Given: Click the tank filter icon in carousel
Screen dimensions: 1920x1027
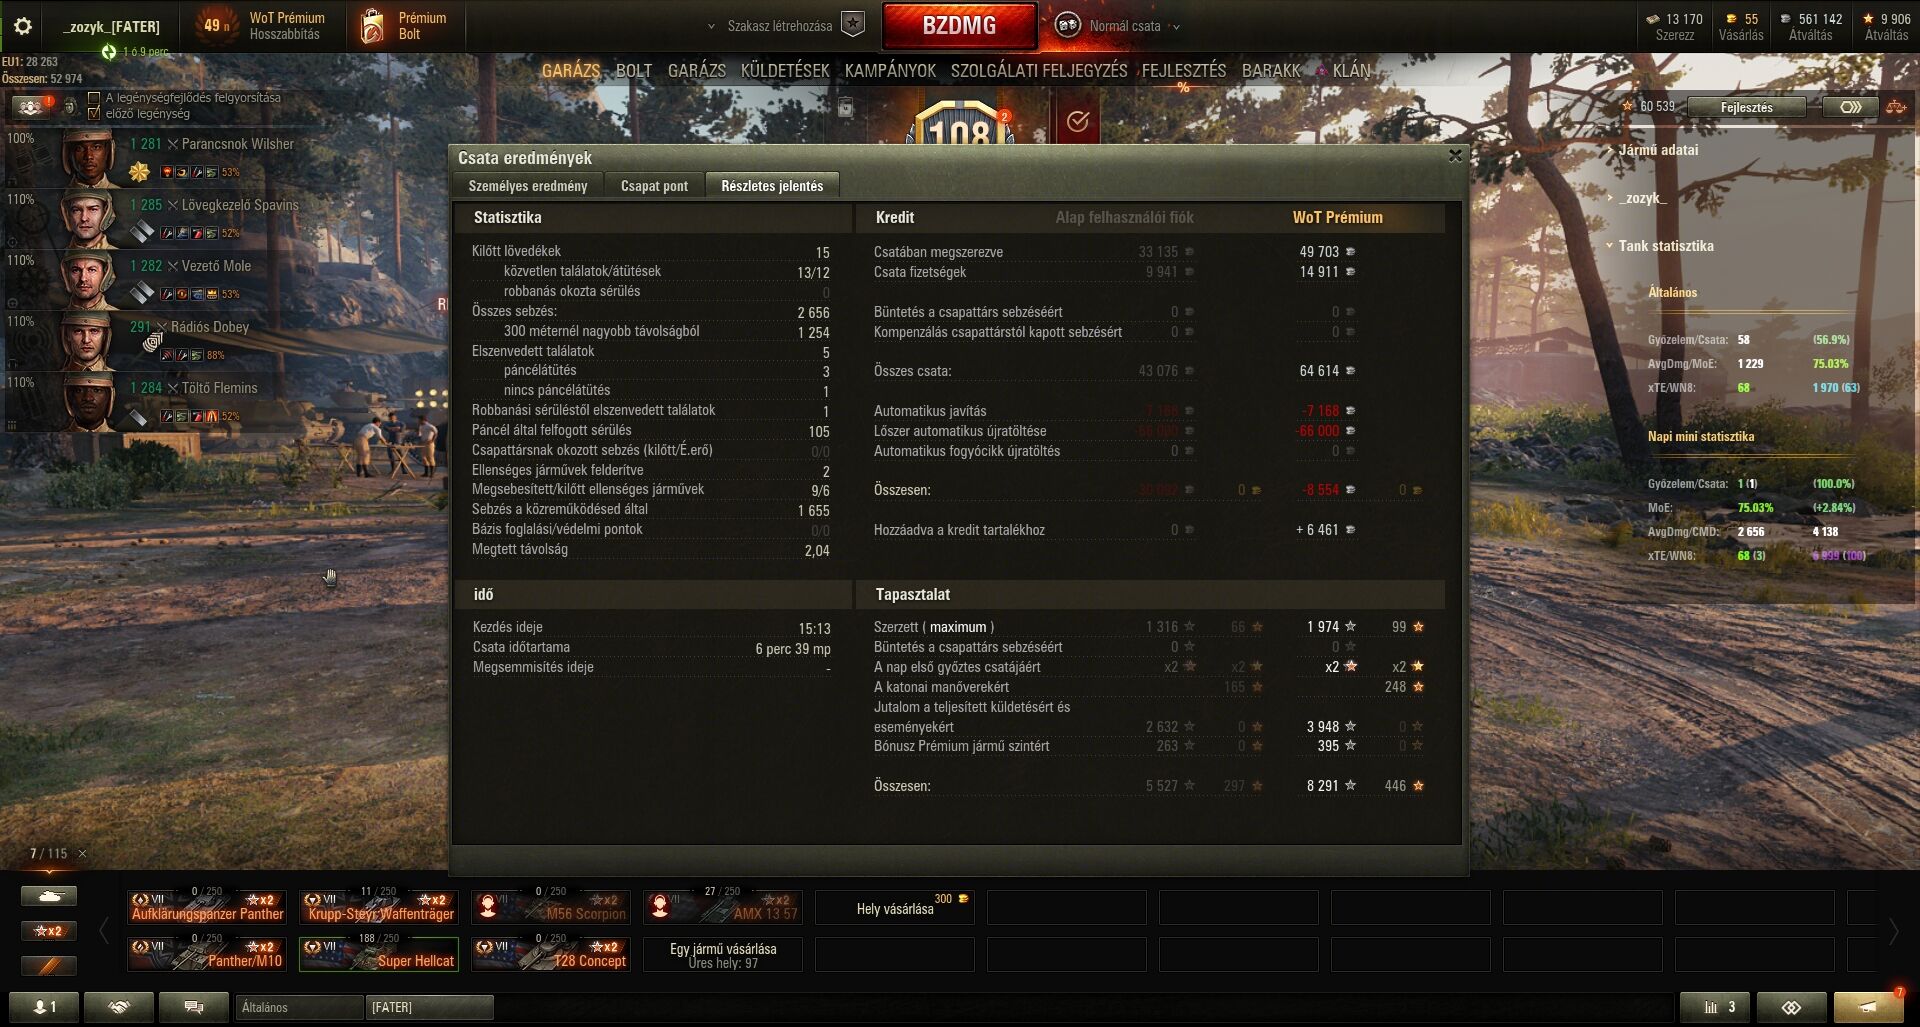Looking at the screenshot, I should (x=49, y=896).
